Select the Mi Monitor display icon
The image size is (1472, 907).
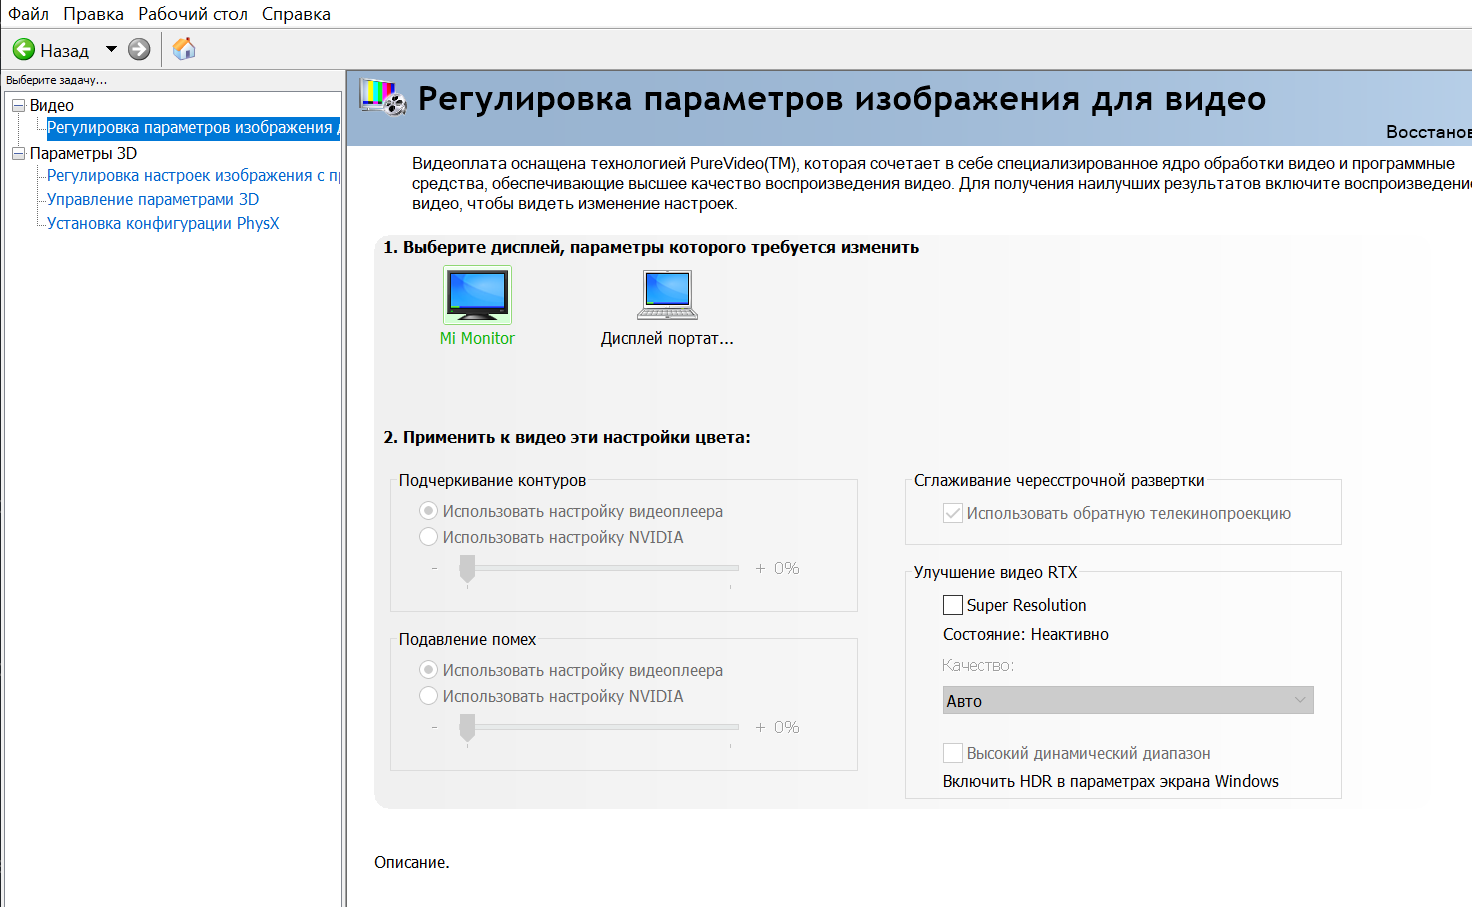[x=478, y=295]
